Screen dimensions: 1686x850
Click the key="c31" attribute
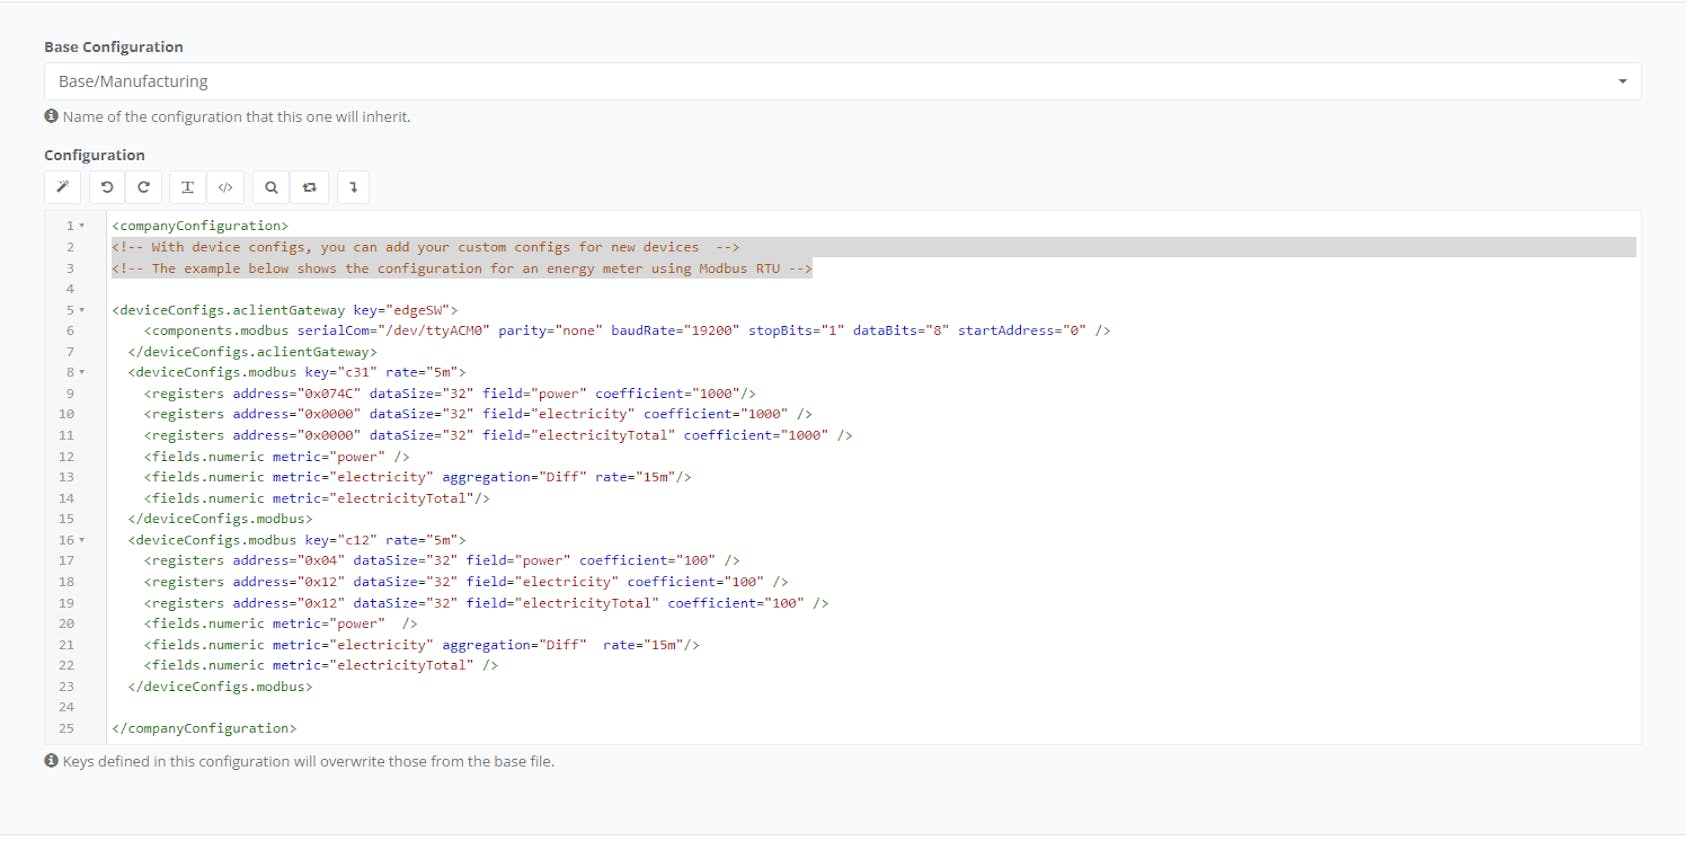(x=341, y=372)
